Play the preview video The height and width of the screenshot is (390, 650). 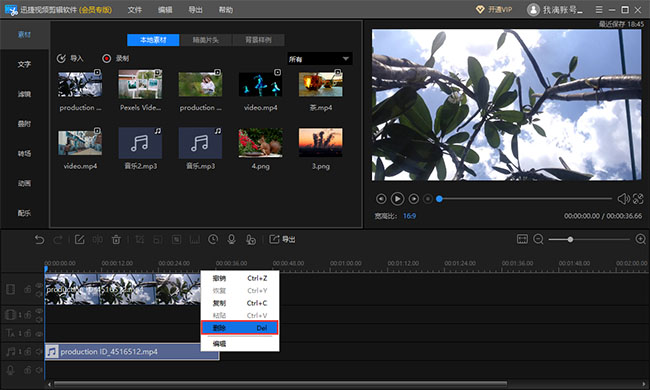pyautogui.click(x=397, y=199)
